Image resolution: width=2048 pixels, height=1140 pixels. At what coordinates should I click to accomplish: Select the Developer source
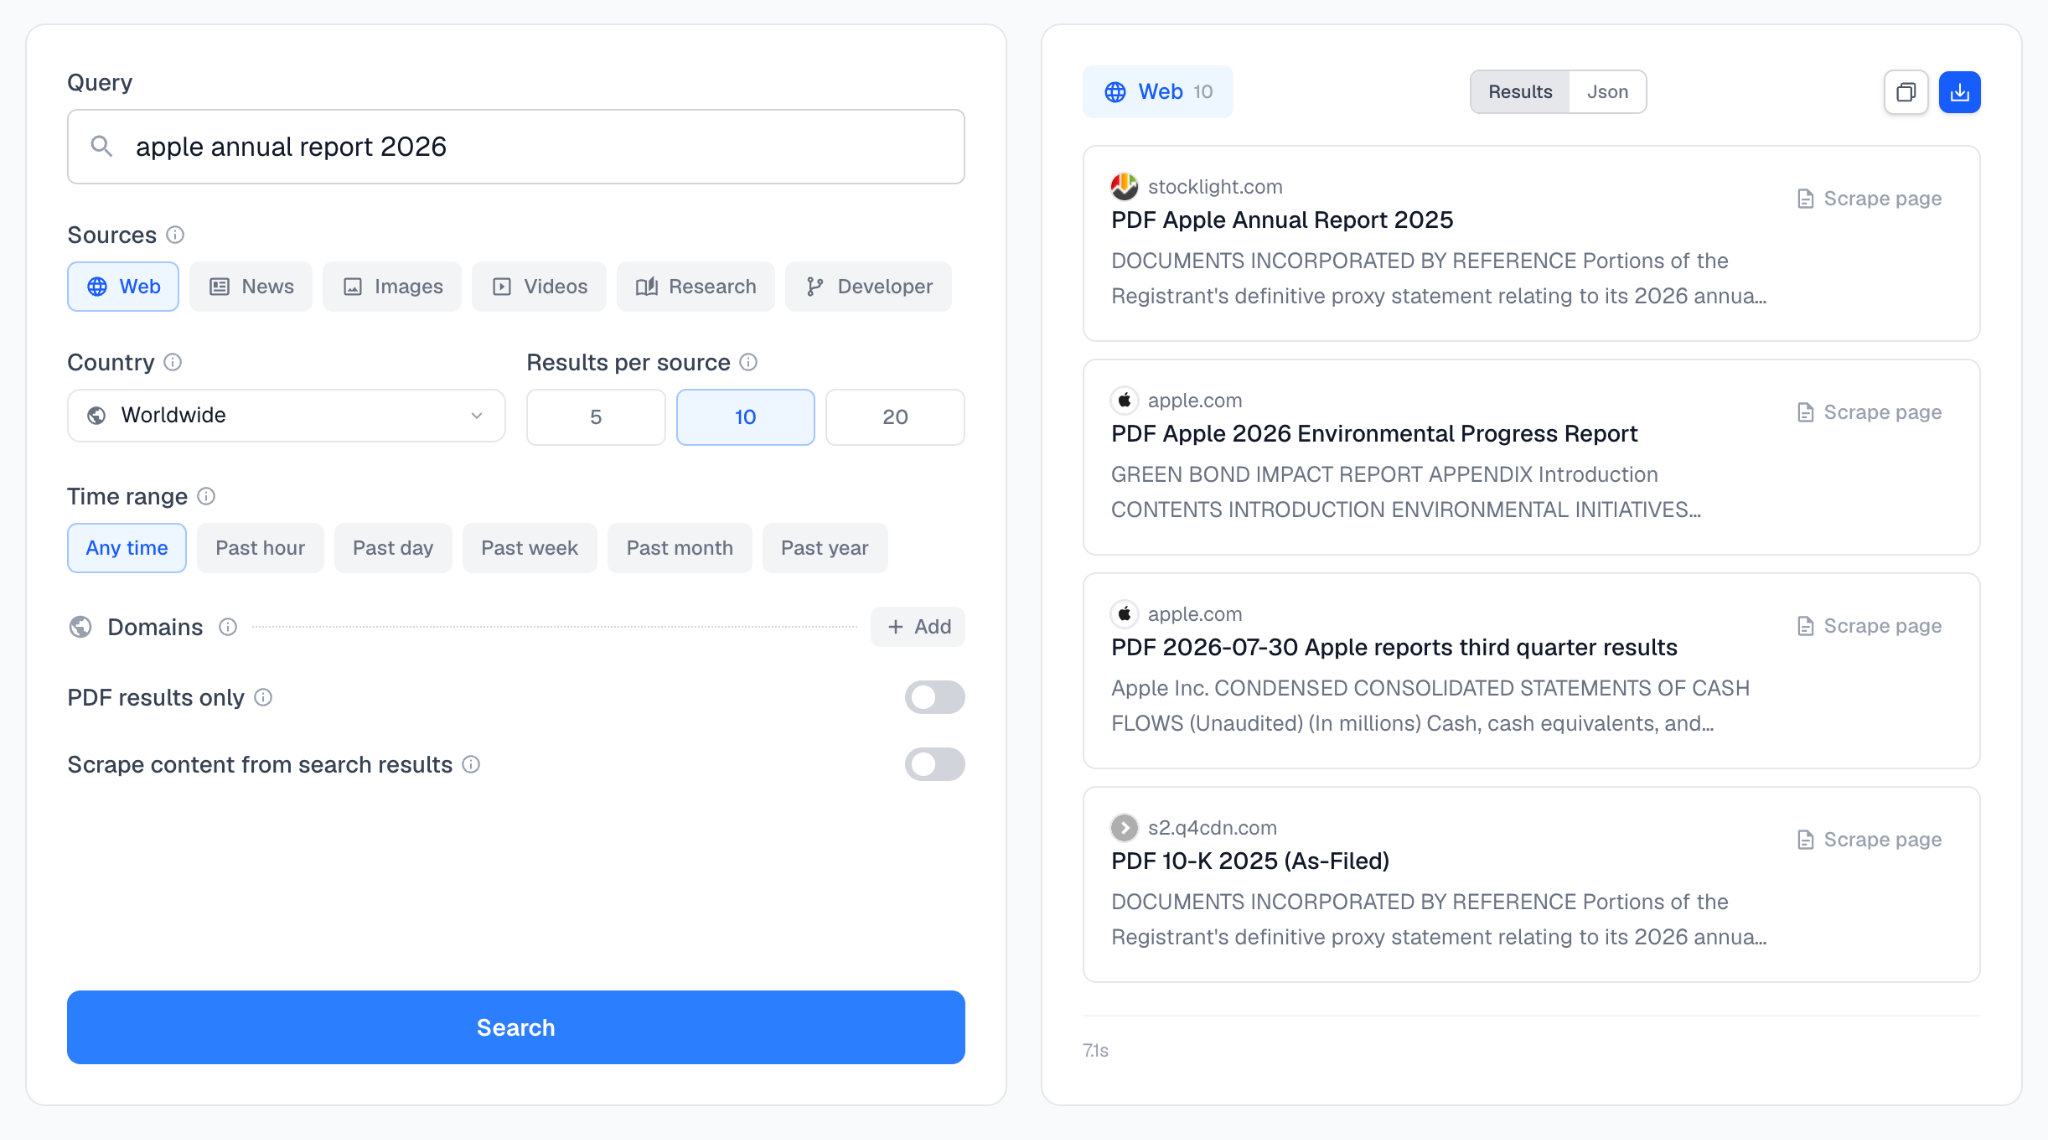868,287
